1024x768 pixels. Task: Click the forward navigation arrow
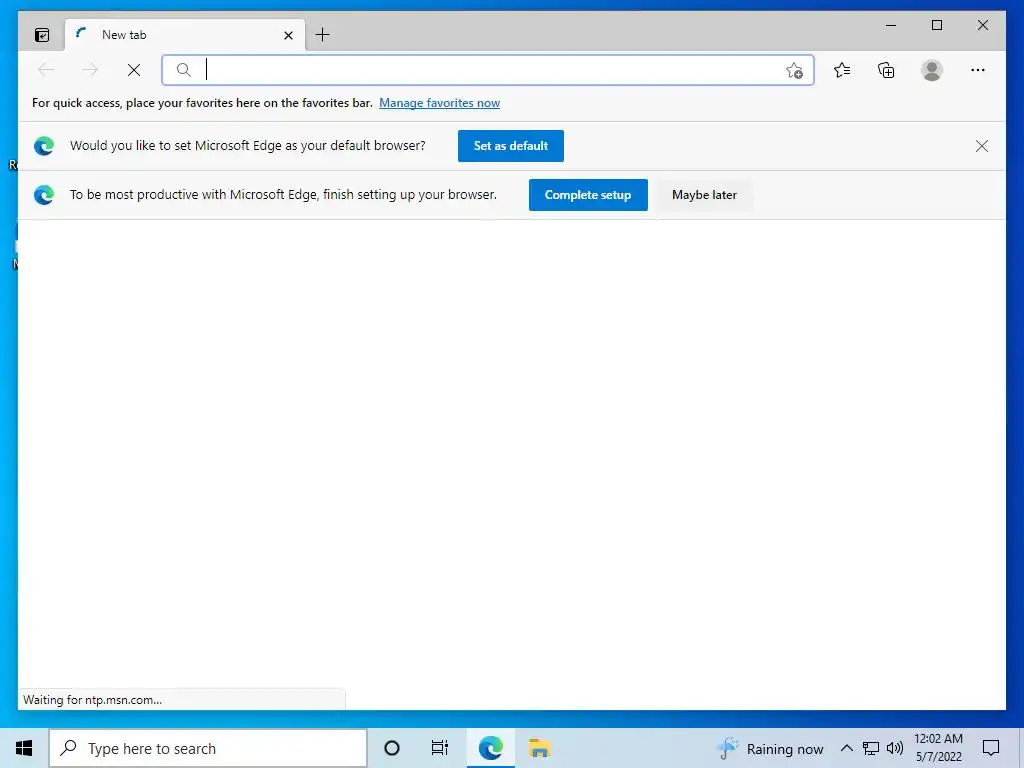coord(90,70)
